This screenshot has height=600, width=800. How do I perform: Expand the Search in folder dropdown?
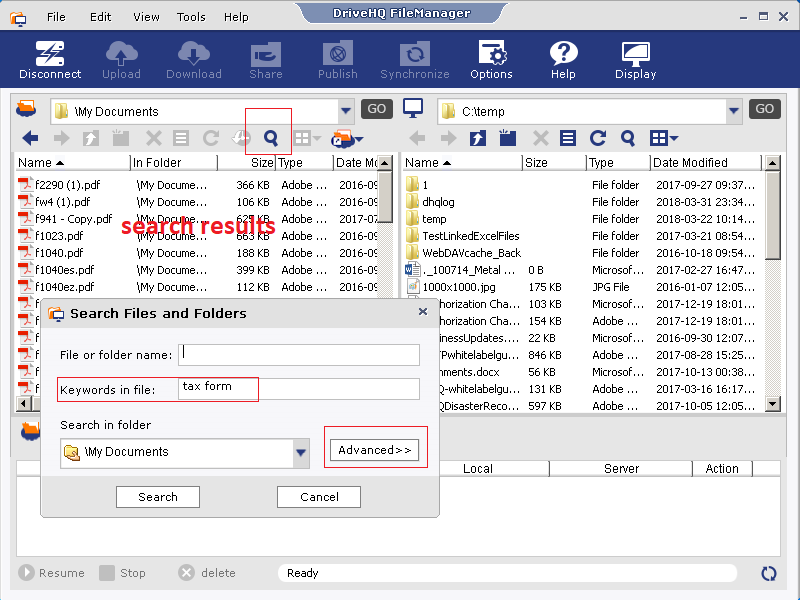tap(301, 453)
